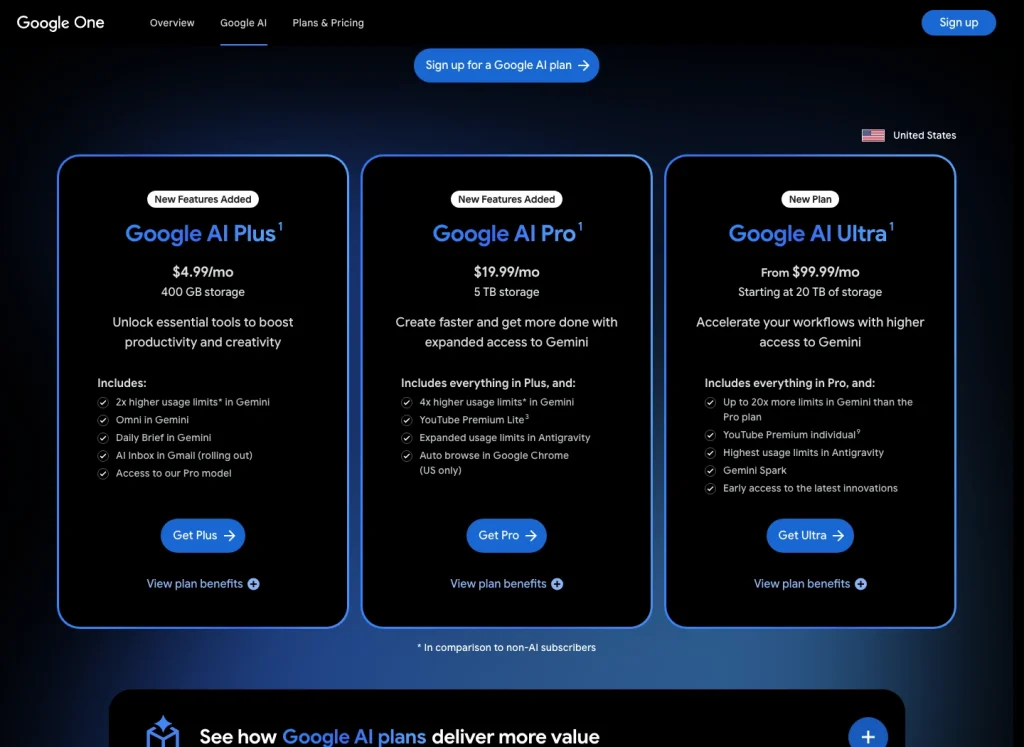Click checkmark beside Omni in Gemini

click(103, 420)
